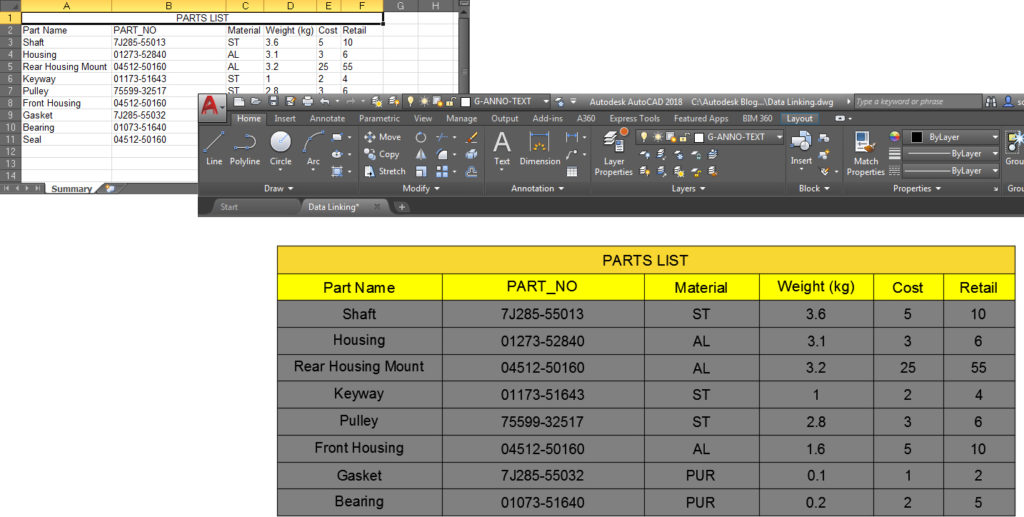
Task: Click the white layer color swatch in Layers panel
Action: pyautogui.click(x=699, y=138)
